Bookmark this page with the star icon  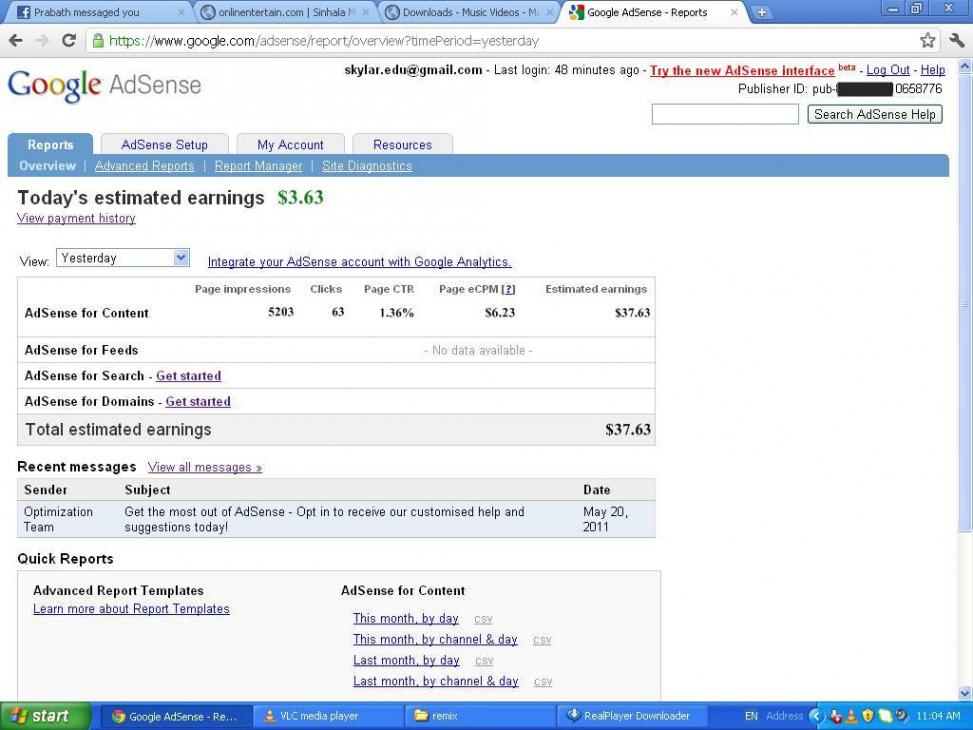(x=927, y=41)
